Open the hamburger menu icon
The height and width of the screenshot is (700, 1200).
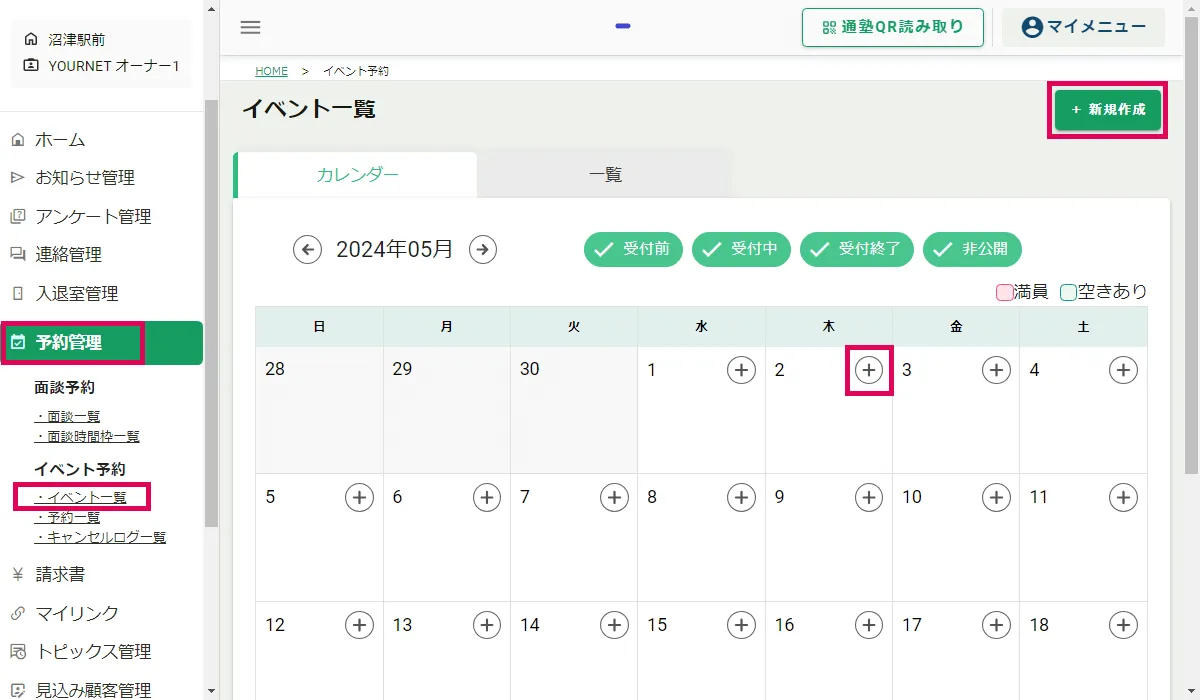click(250, 28)
